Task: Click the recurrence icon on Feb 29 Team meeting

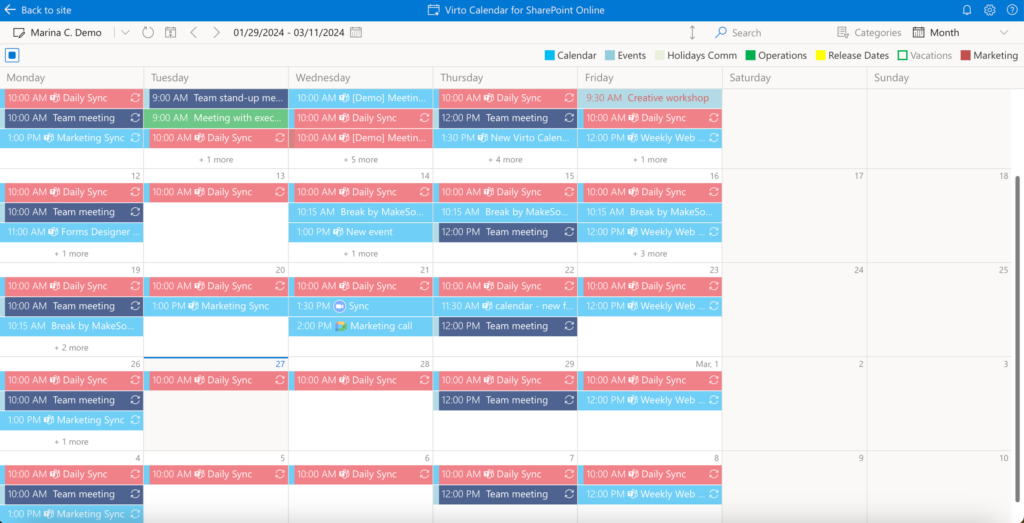Action: pos(569,400)
